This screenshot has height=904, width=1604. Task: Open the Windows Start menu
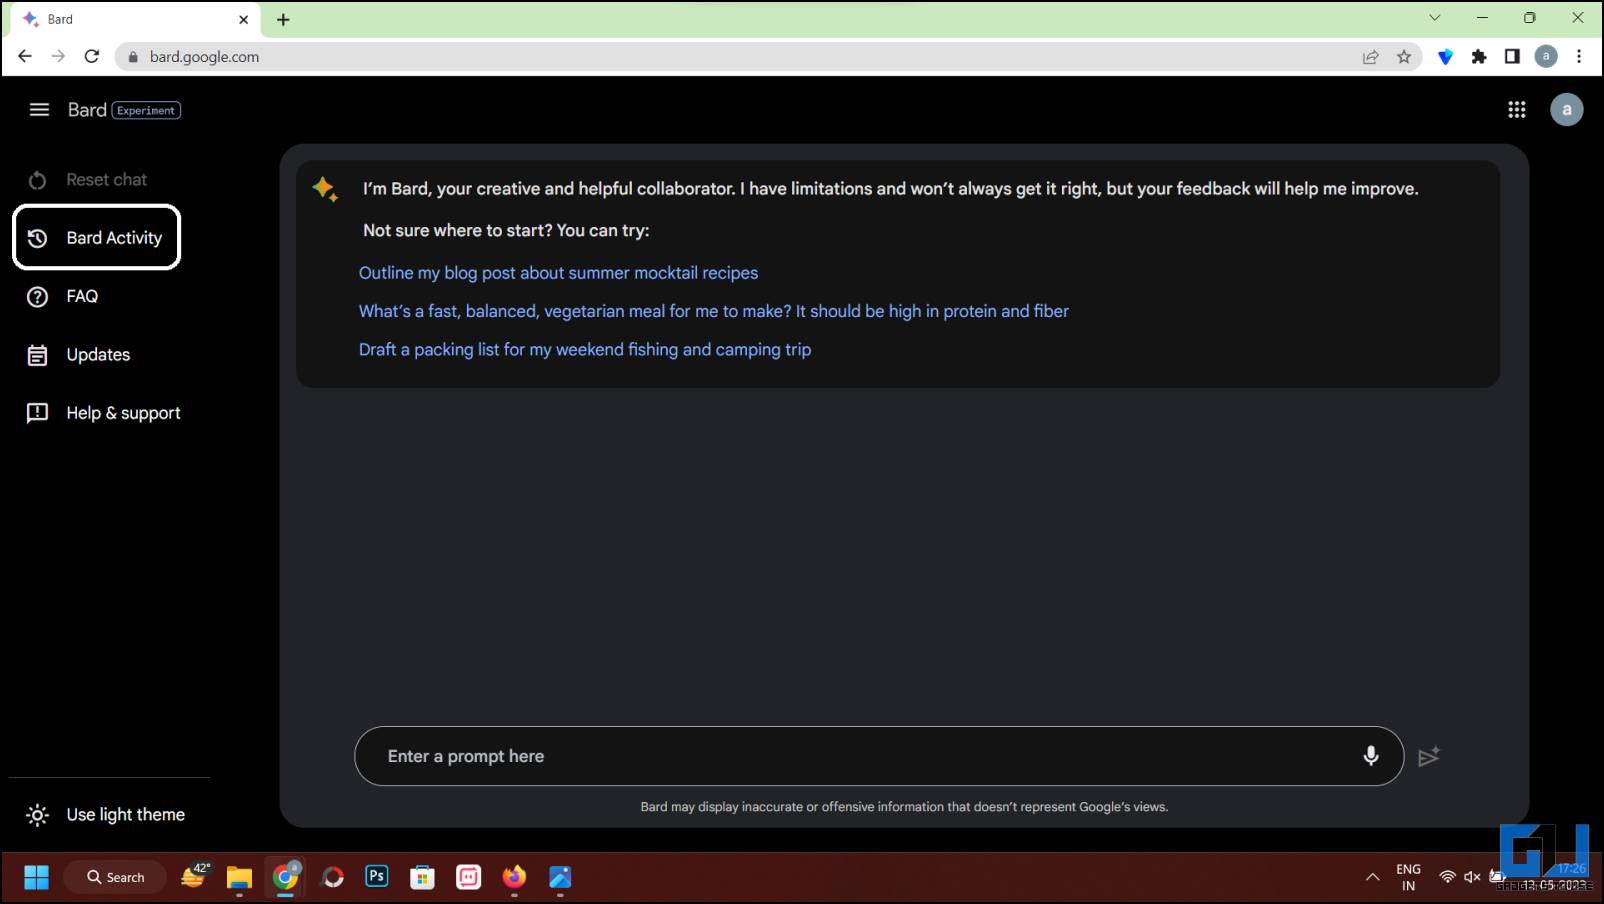37,877
